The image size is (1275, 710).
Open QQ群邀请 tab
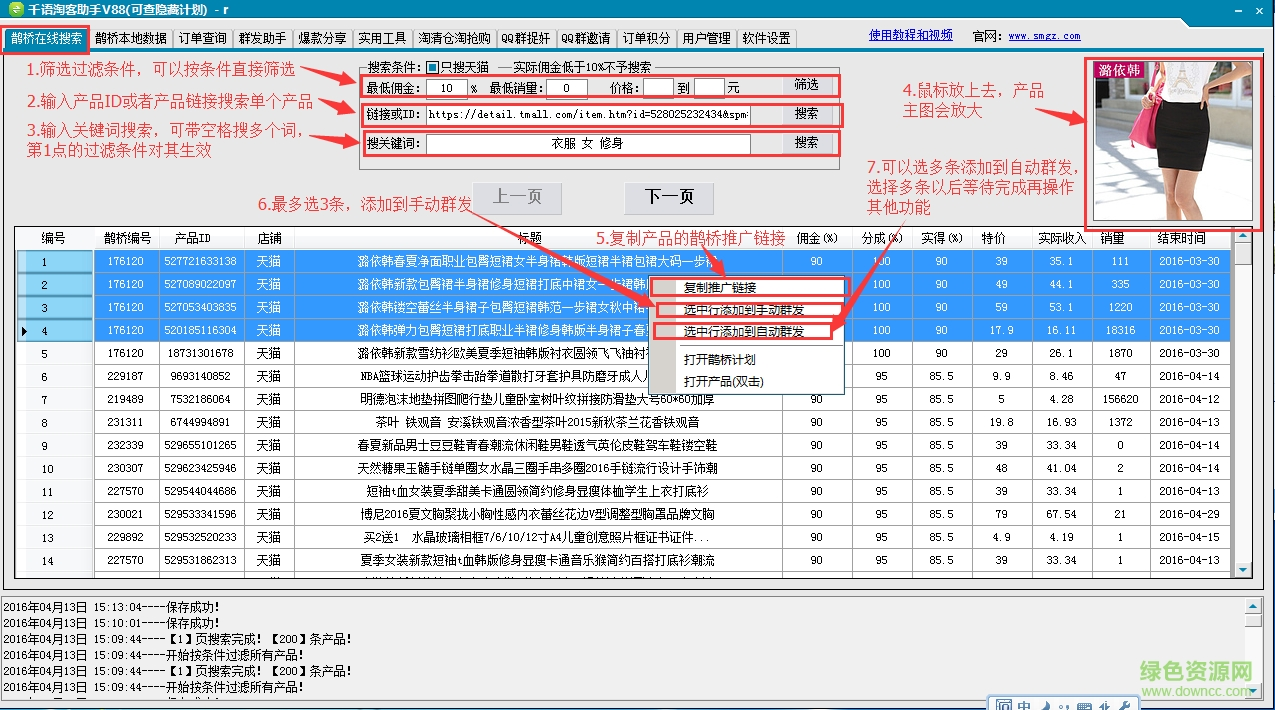click(586, 39)
